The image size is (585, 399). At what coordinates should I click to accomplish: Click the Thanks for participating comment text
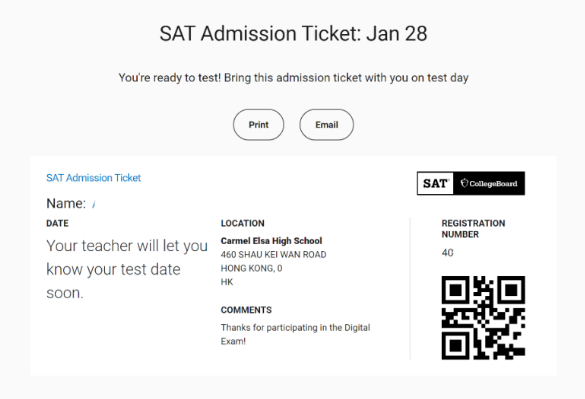pyautogui.click(x=295, y=334)
